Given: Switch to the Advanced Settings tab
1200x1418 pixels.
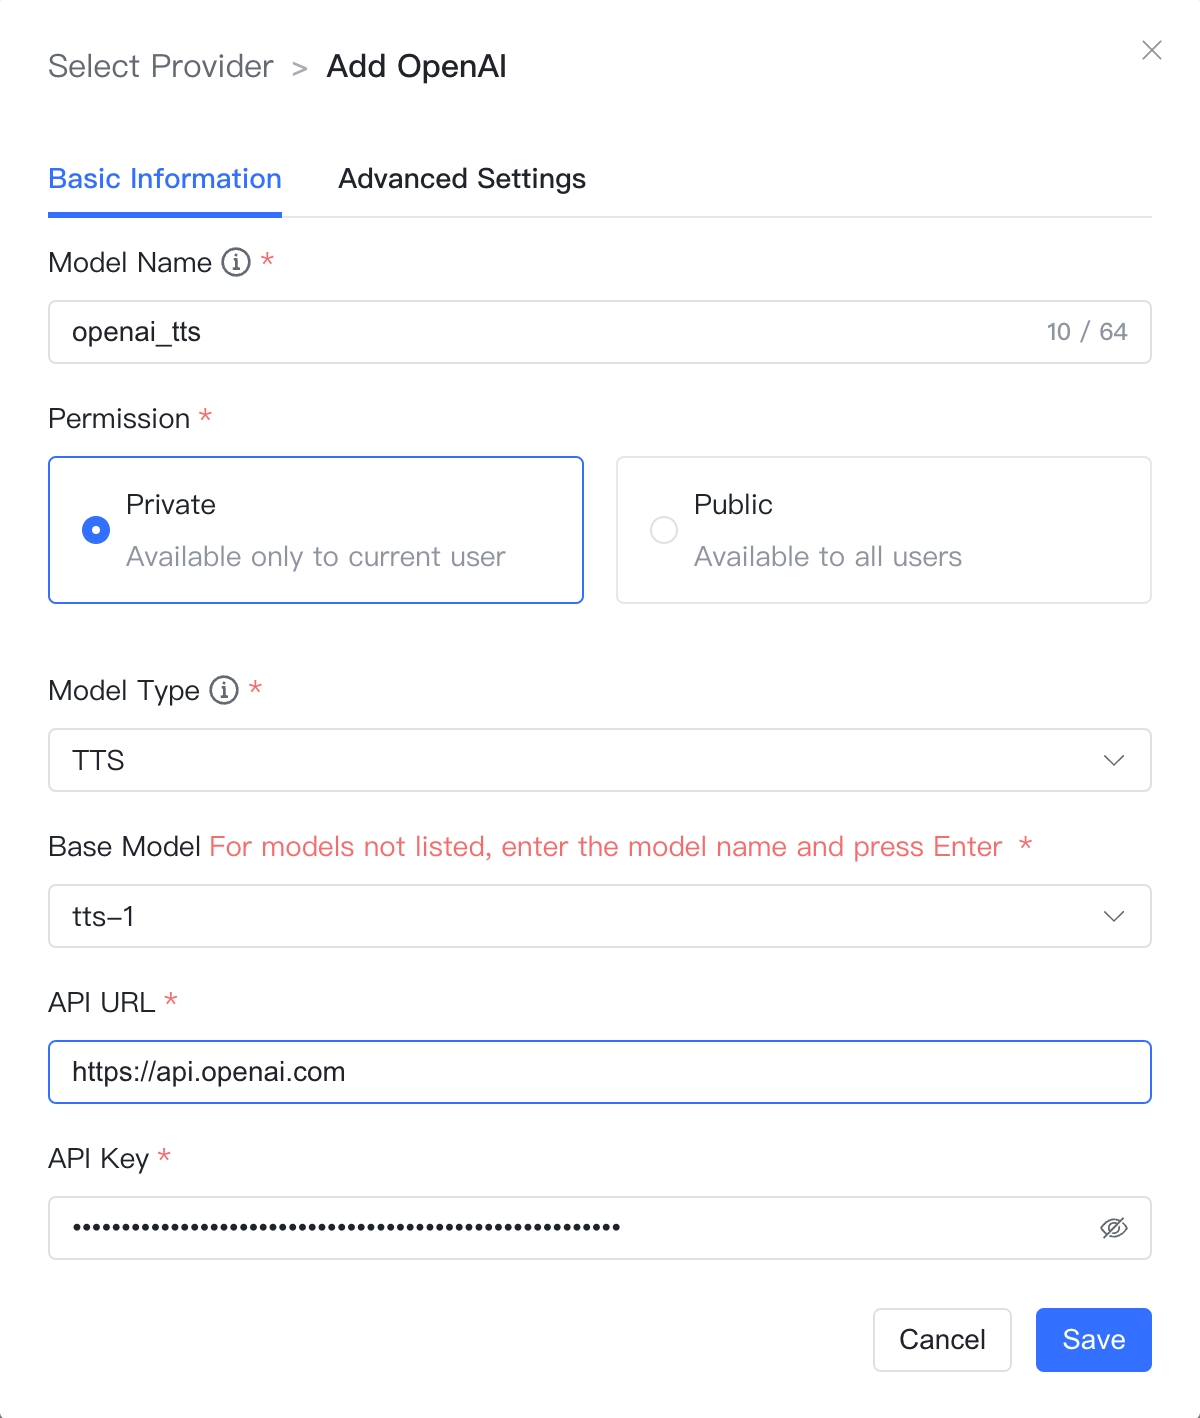Looking at the screenshot, I should [462, 179].
